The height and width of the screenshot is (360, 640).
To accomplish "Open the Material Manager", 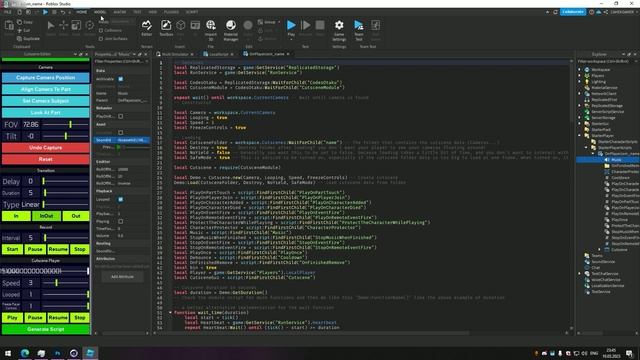I will click(x=231, y=29).
